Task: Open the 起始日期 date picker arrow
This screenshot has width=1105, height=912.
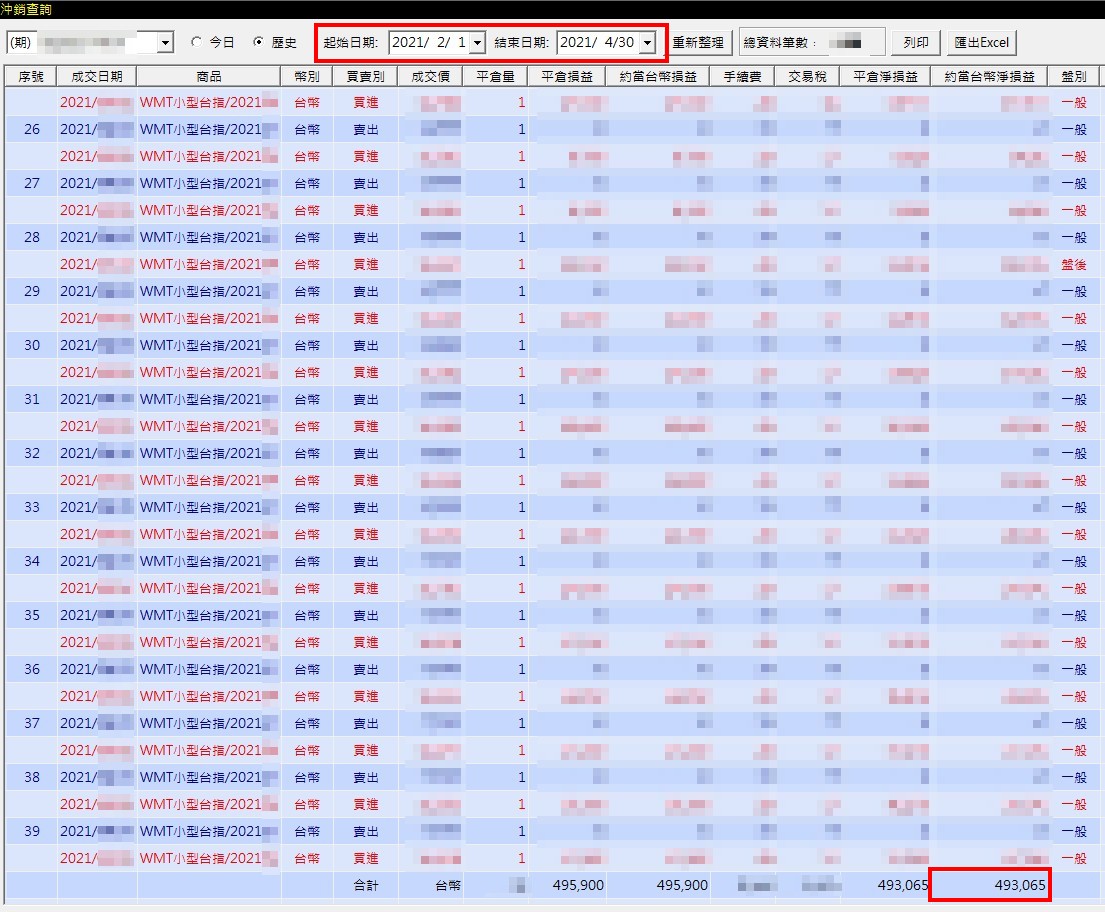Action: tap(478, 42)
